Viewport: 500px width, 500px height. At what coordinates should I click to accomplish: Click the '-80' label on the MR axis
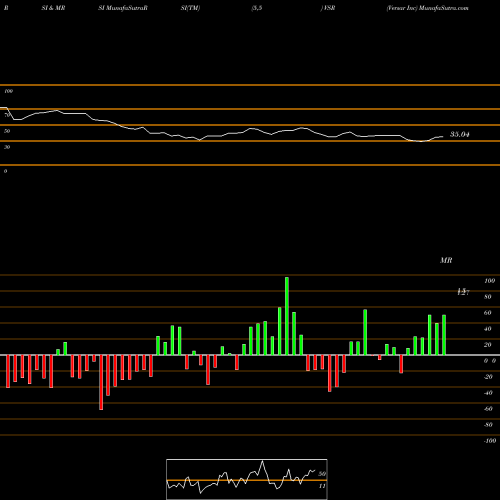(488, 425)
